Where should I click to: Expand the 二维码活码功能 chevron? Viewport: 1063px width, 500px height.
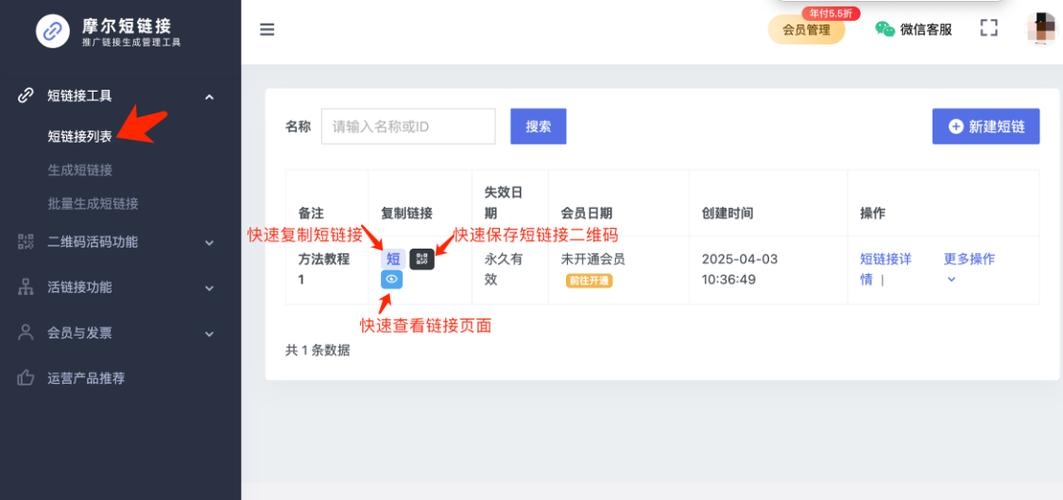209,243
